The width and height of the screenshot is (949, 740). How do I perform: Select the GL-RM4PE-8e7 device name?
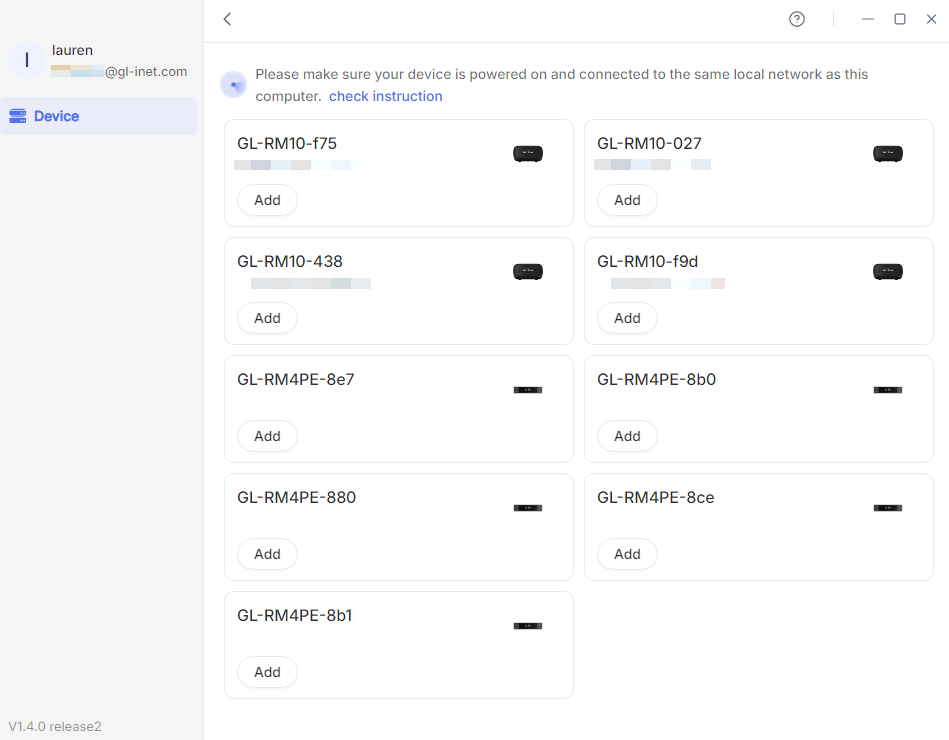(x=296, y=379)
